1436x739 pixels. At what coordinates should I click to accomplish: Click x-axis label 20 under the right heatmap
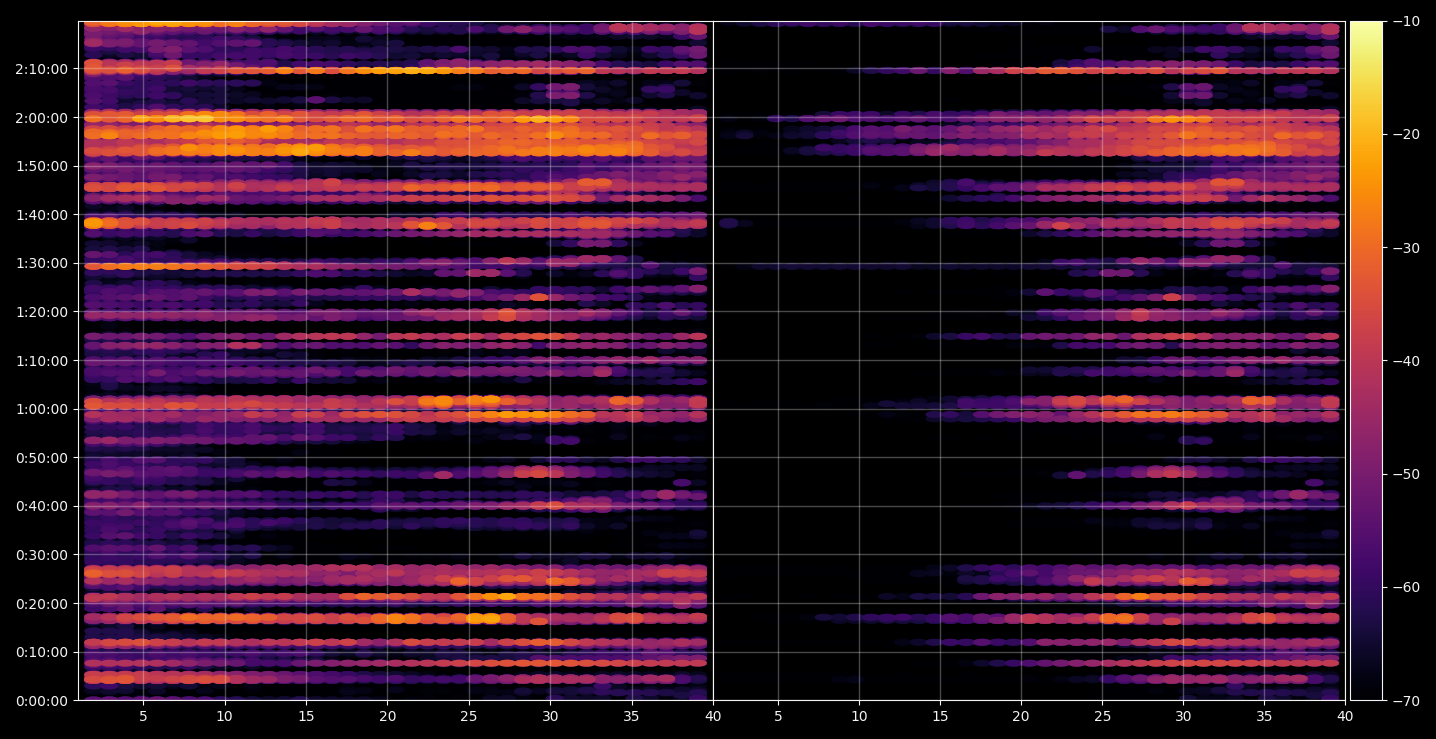pyautogui.click(x=1021, y=717)
